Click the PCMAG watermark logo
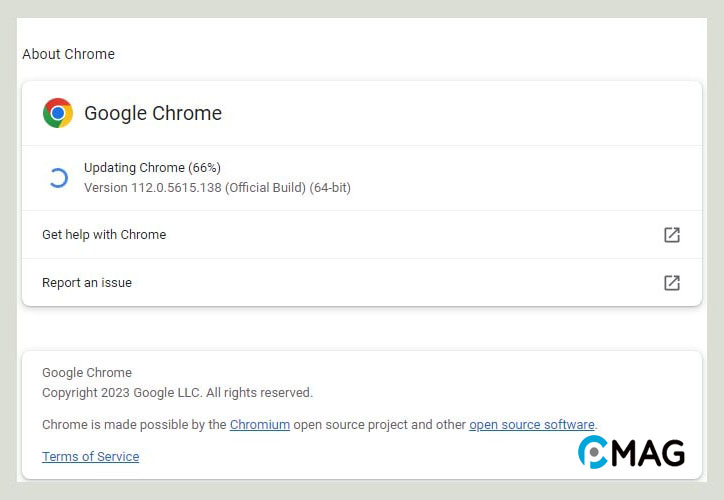This screenshot has height=500, width=724. click(x=631, y=452)
